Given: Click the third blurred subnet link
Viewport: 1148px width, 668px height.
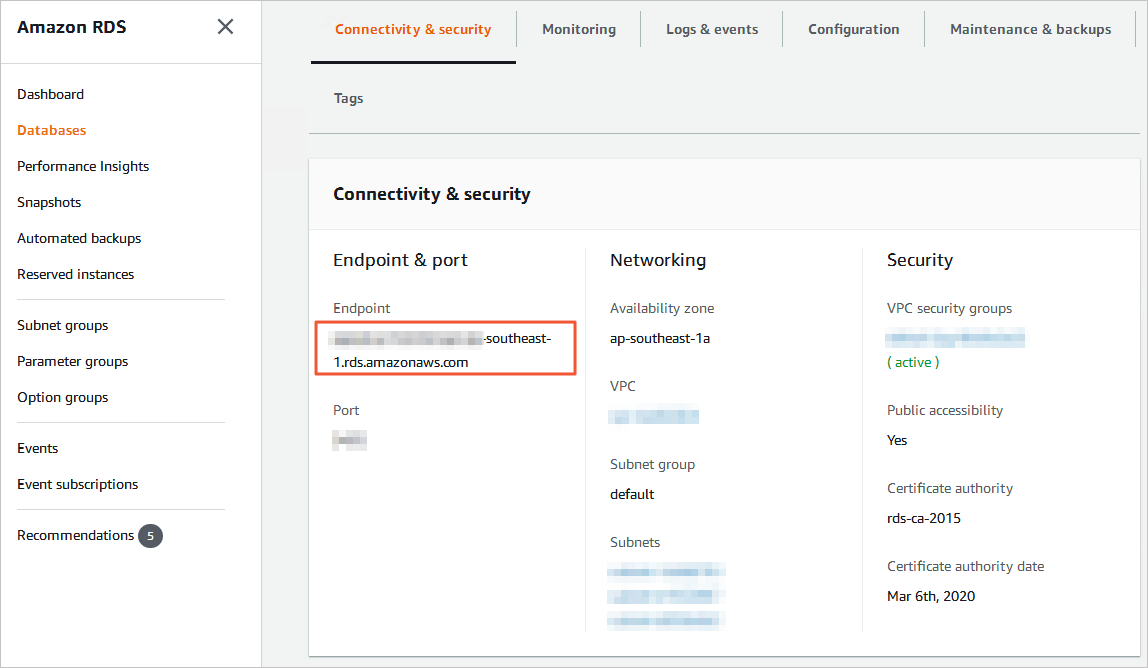Looking at the screenshot, I should point(666,621).
